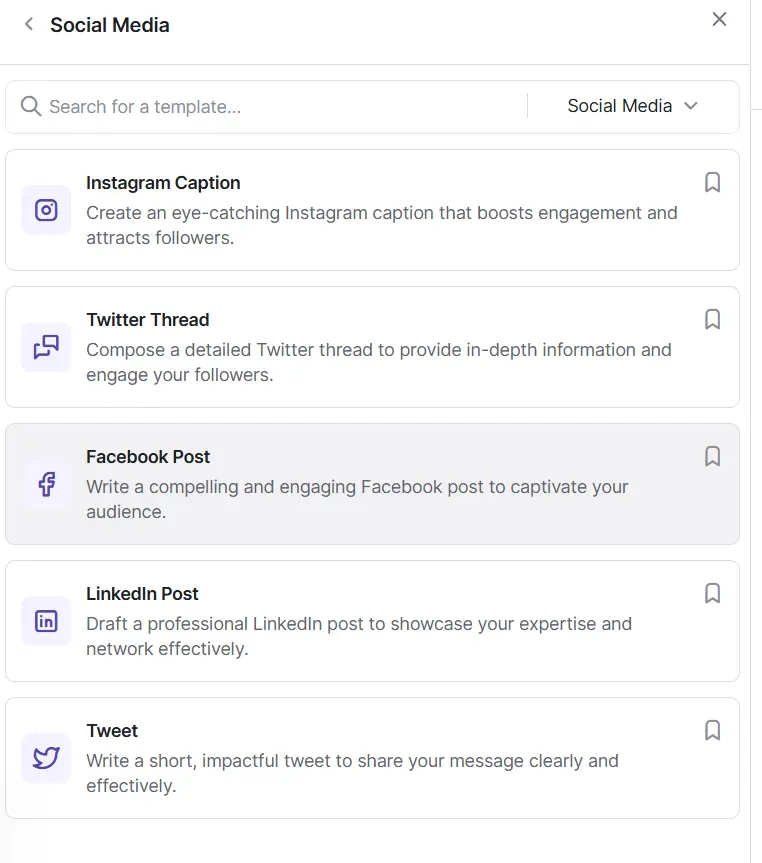Bookmark the Instagram Caption template
The image size is (762, 863).
tap(712, 182)
